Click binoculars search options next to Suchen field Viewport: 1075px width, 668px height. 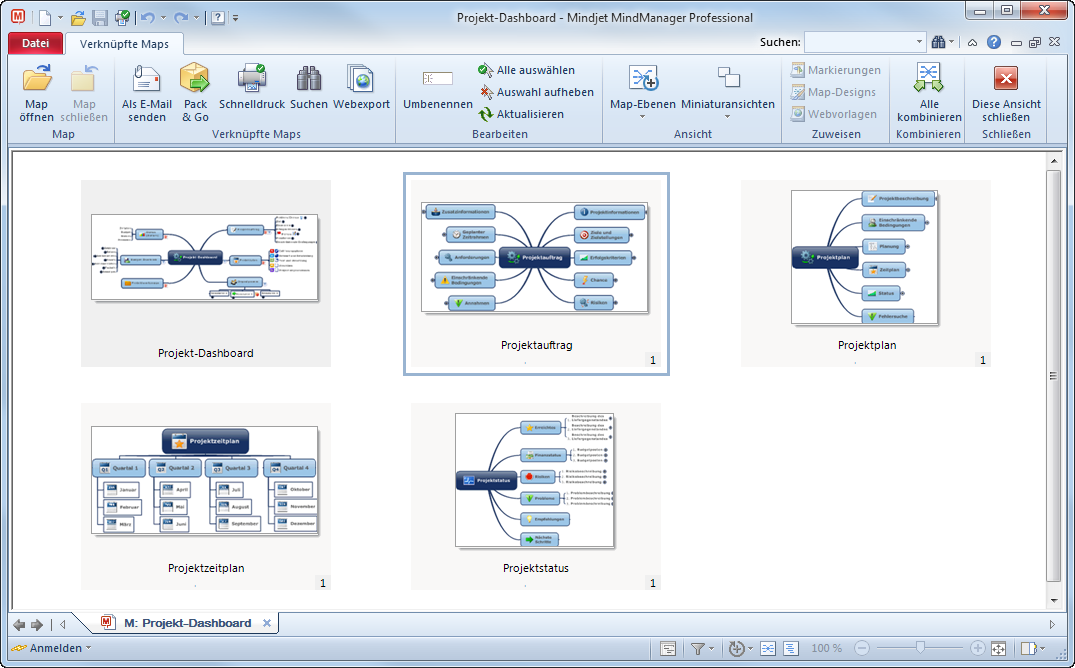point(939,43)
